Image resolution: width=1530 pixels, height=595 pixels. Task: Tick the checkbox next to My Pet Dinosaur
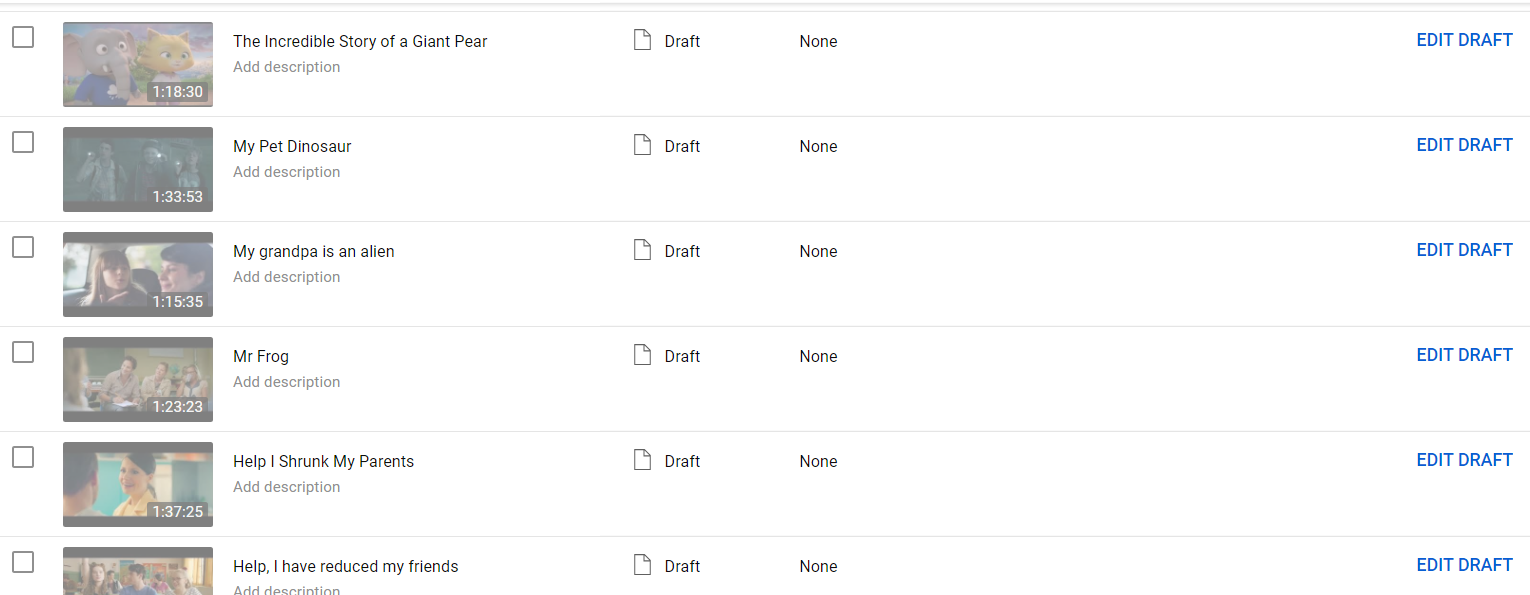point(23,142)
